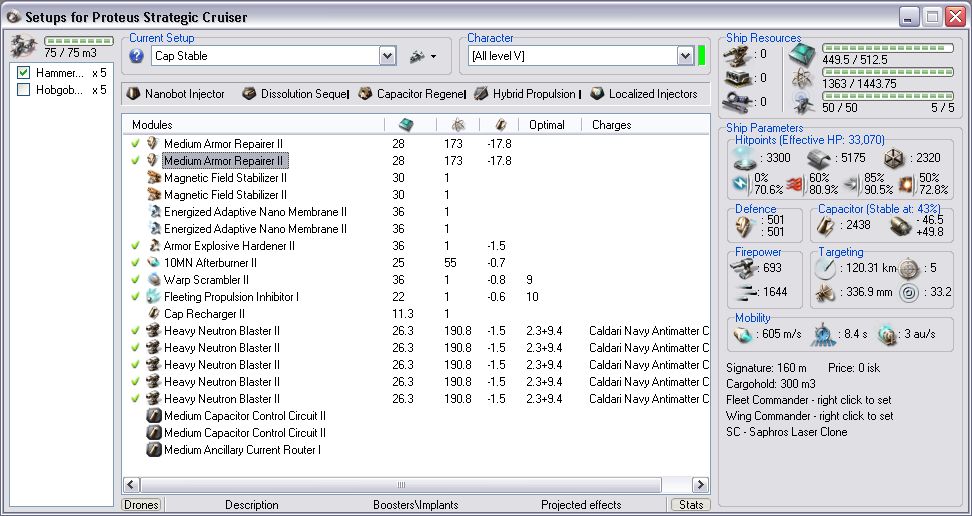Click the Armor Explosive Hardener II module icon
972x516 pixels.
(x=154, y=246)
